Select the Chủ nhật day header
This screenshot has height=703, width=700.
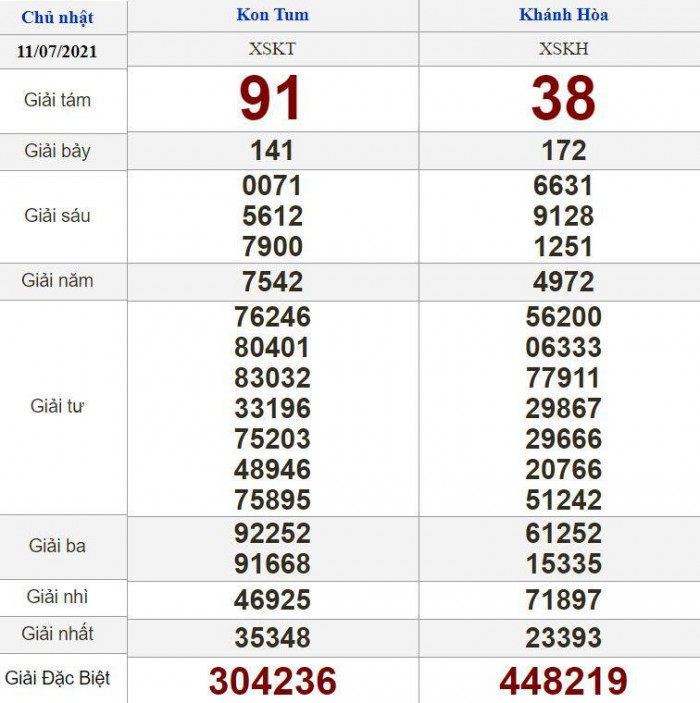57,17
